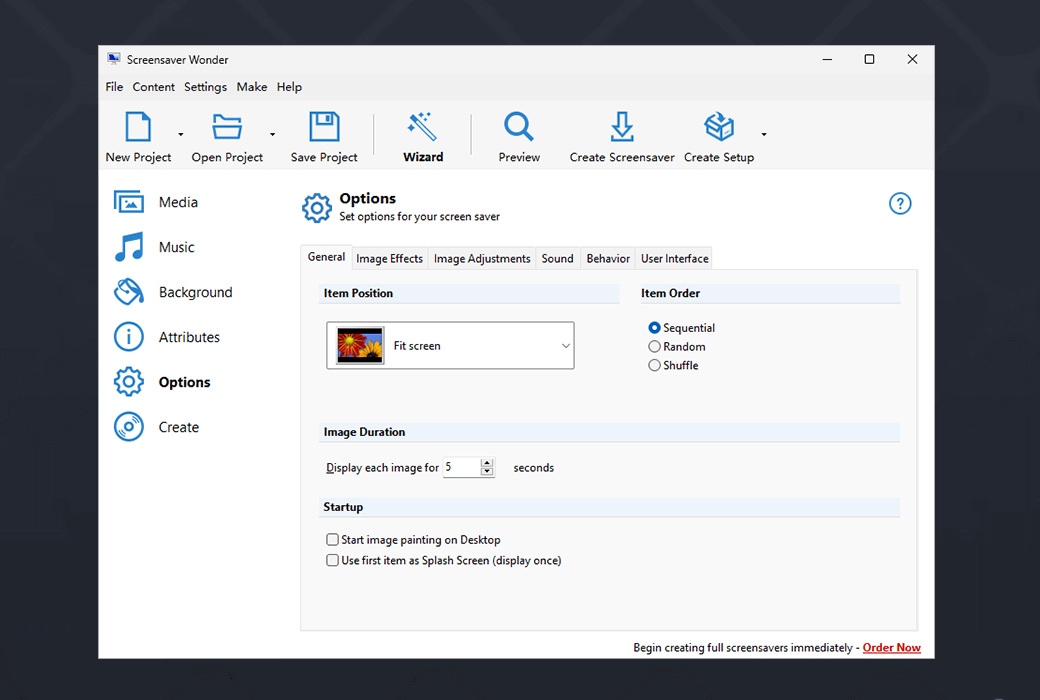This screenshot has width=1040, height=700.
Task: Click the blue help question mark icon
Action: click(x=900, y=204)
